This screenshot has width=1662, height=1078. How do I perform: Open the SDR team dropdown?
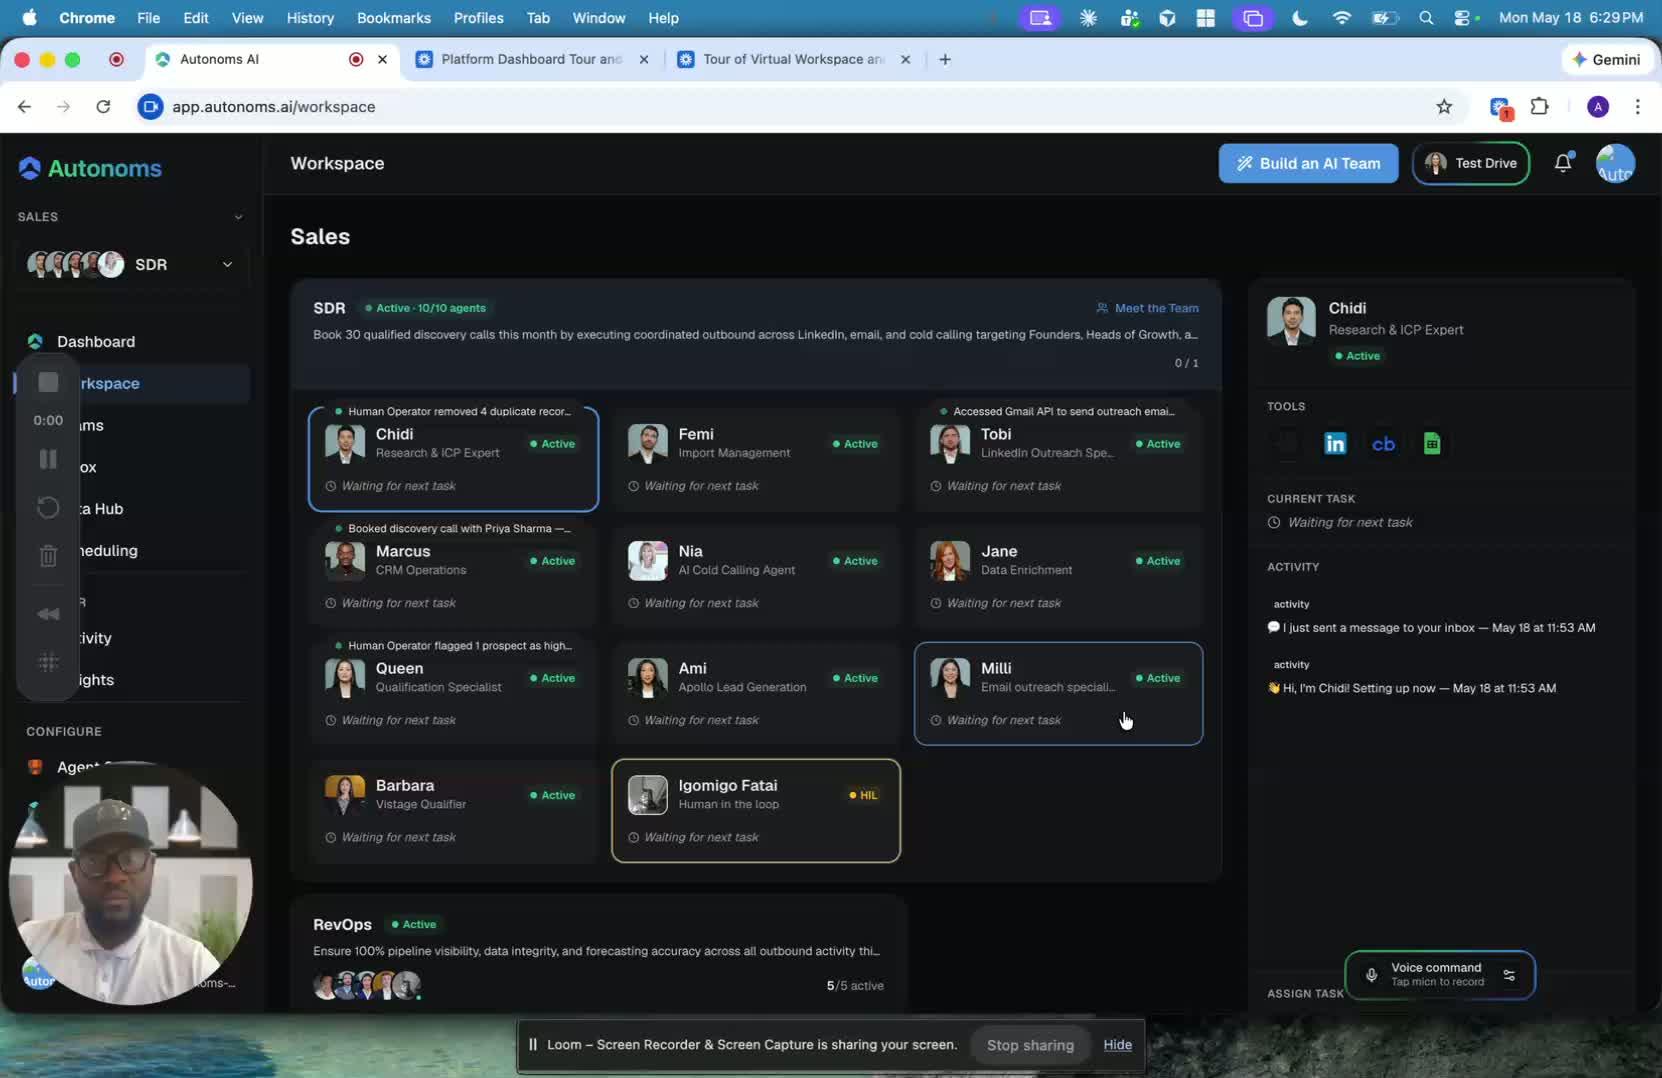tap(131, 264)
